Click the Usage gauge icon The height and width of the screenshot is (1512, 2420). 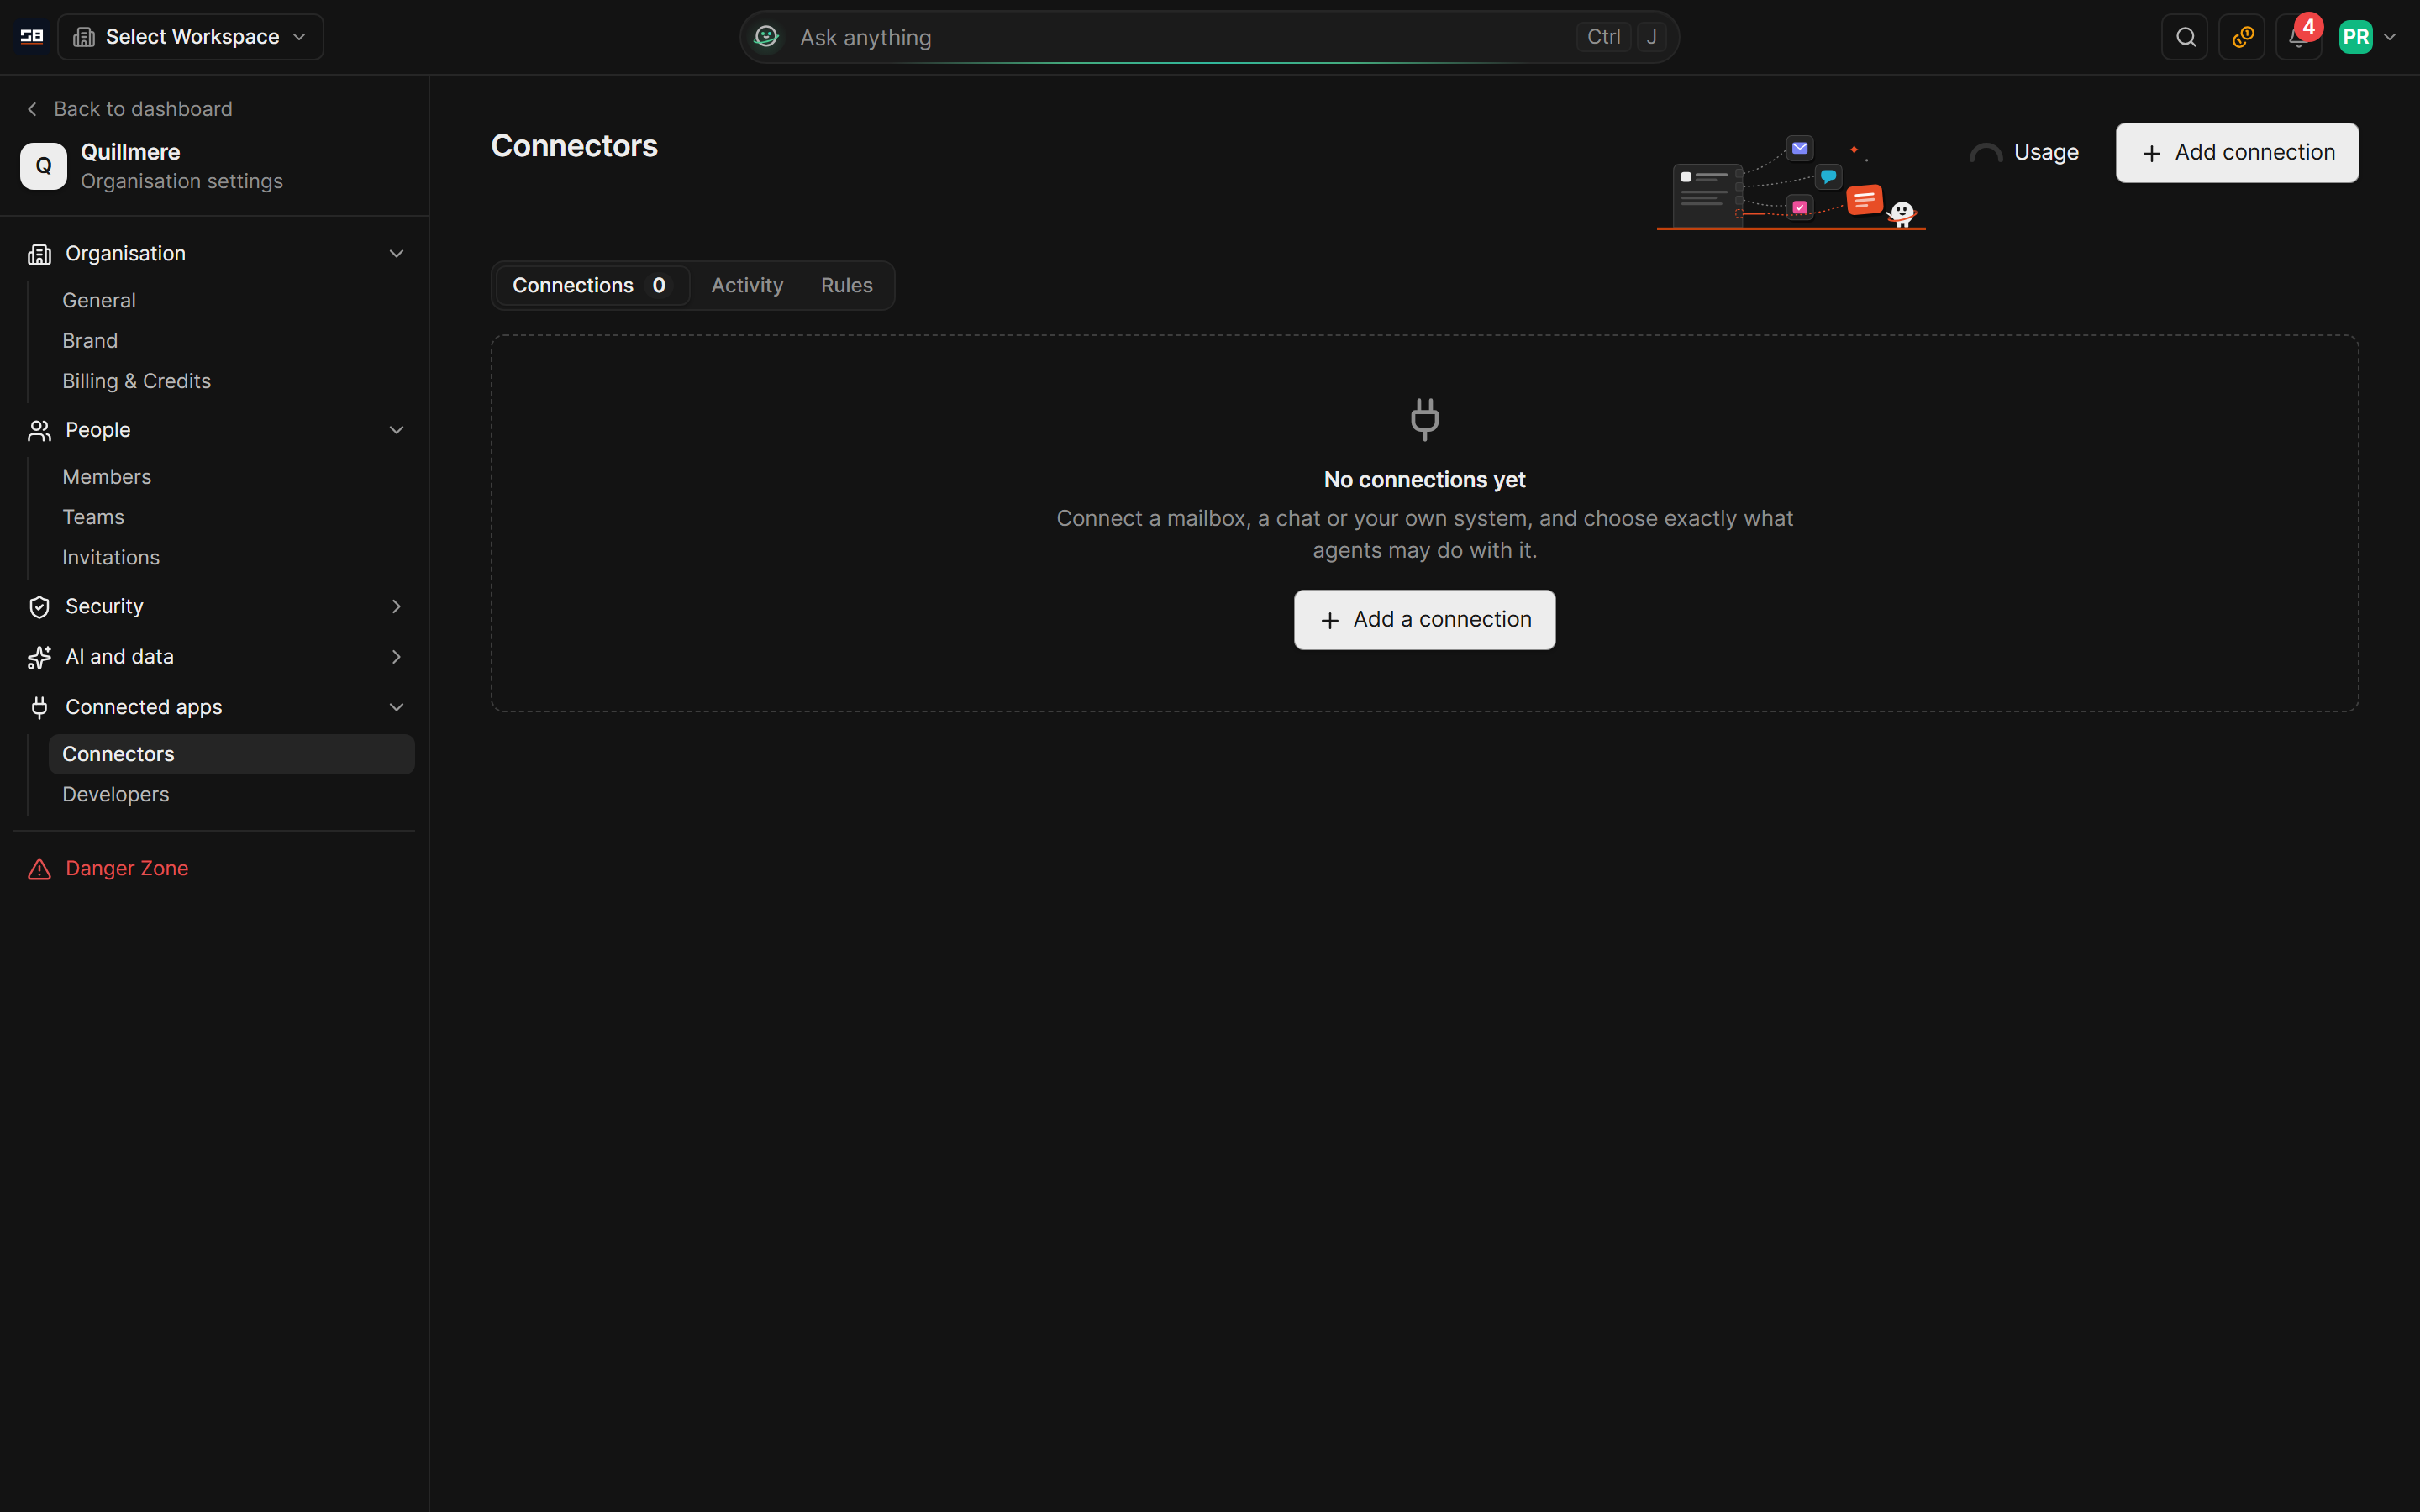point(1985,153)
